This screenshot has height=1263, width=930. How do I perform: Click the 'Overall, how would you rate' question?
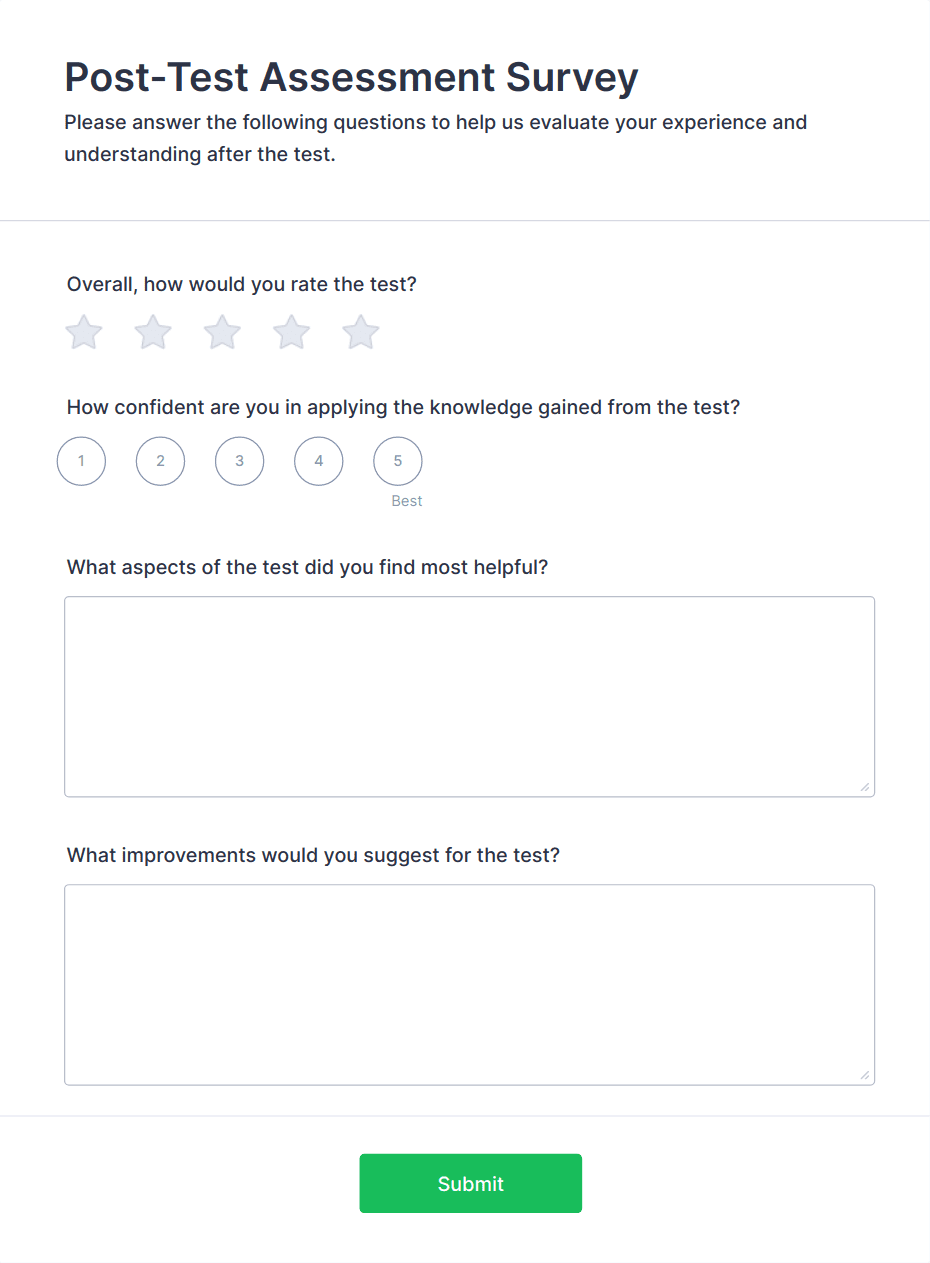[241, 284]
